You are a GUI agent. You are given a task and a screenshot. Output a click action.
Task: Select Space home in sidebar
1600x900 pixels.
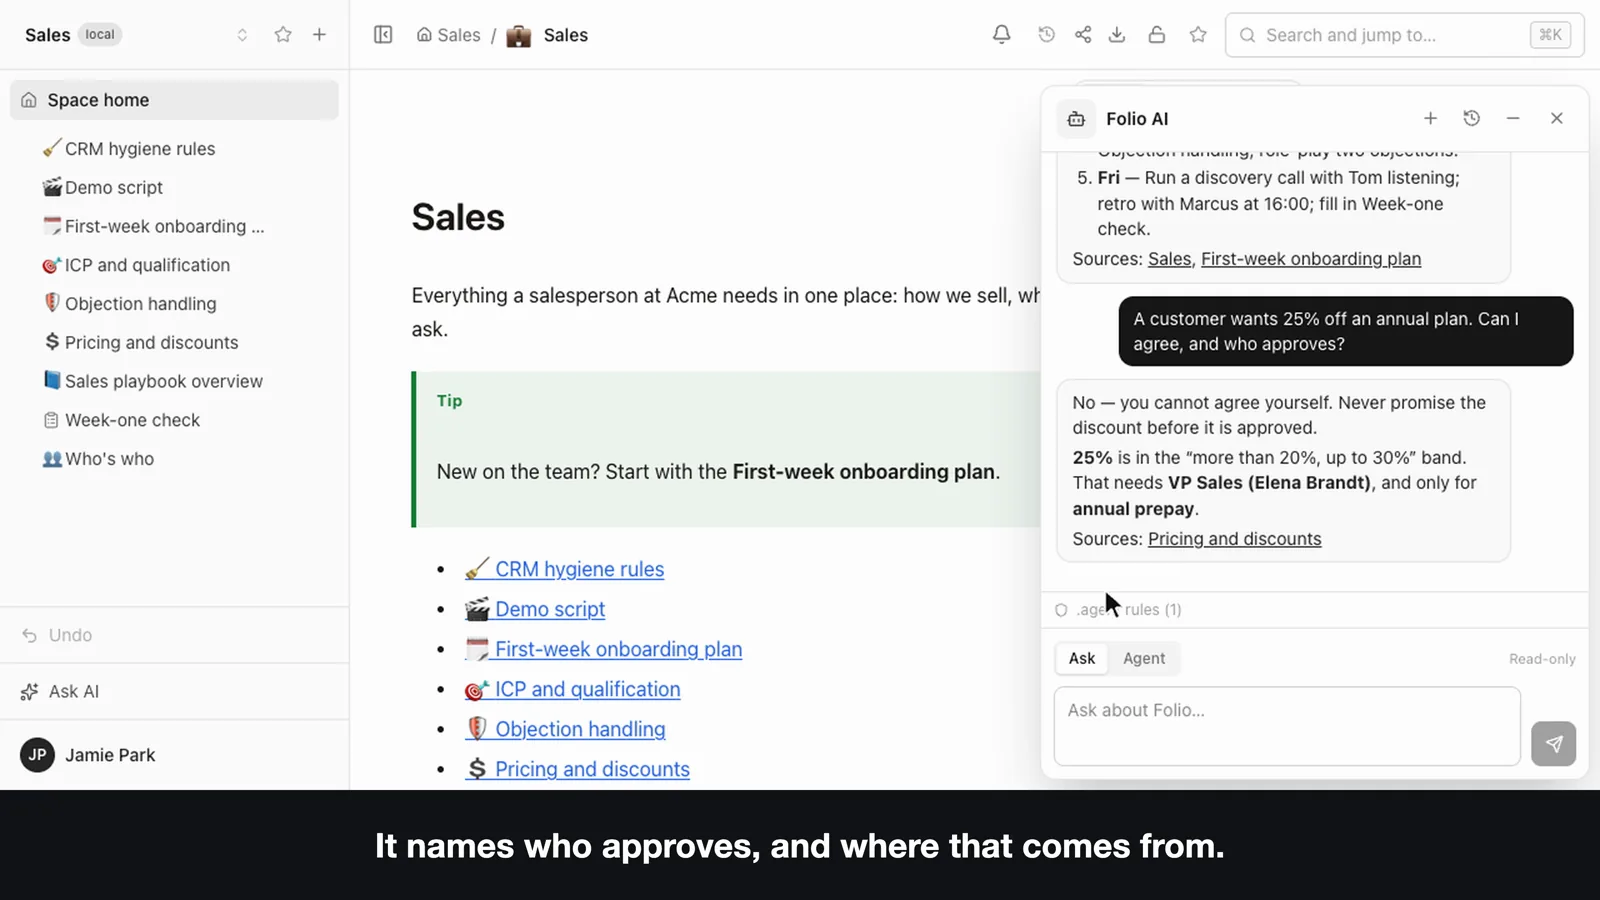click(174, 100)
